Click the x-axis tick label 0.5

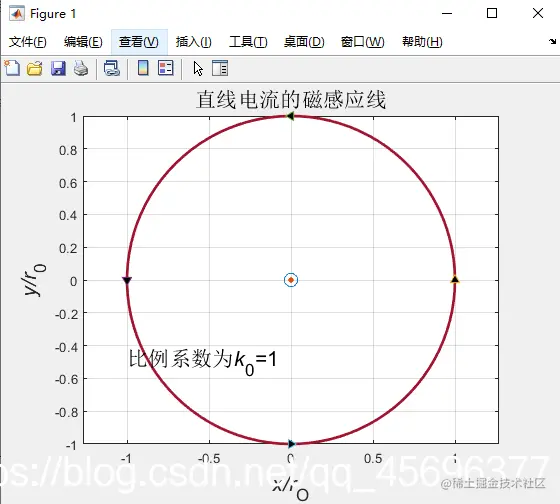pyautogui.click(x=373, y=459)
